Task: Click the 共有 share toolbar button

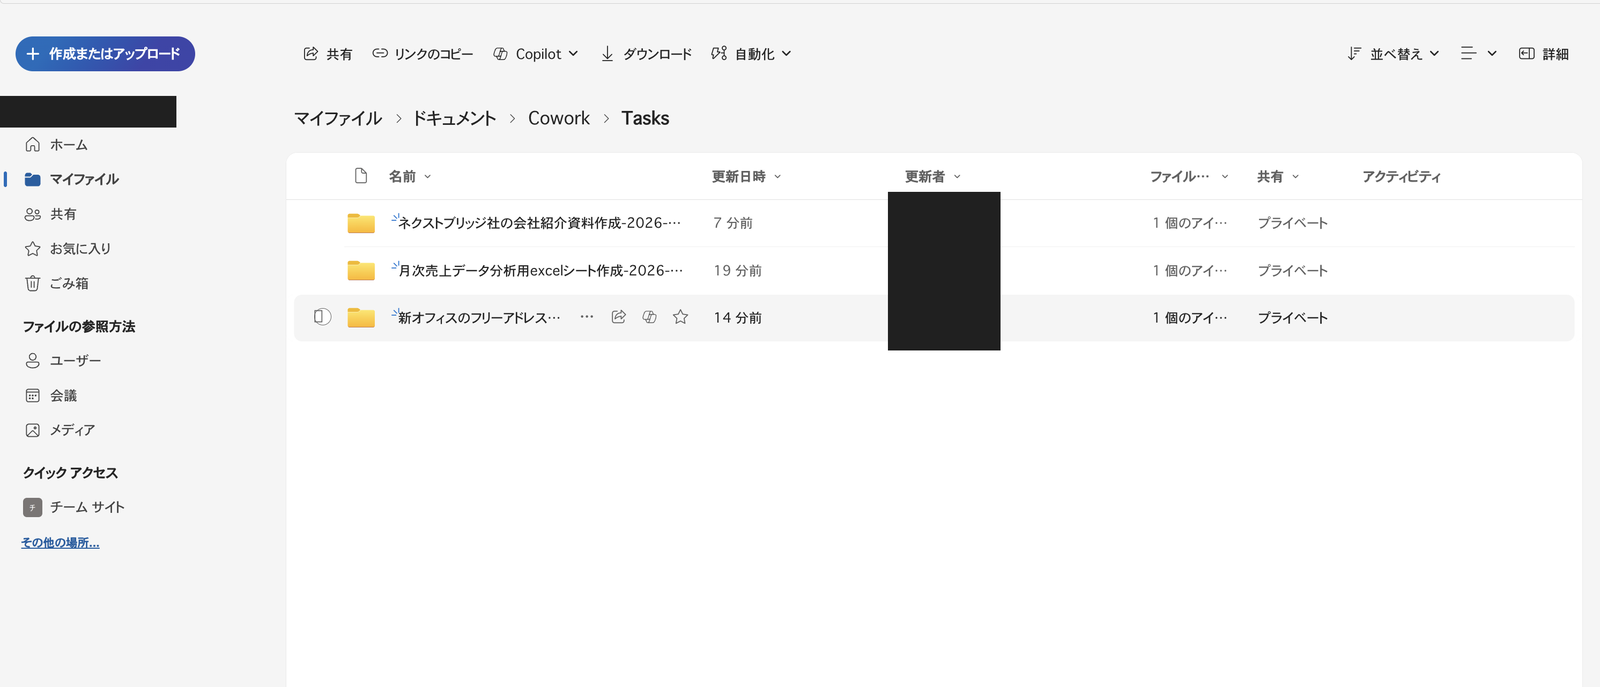Action: click(x=328, y=54)
